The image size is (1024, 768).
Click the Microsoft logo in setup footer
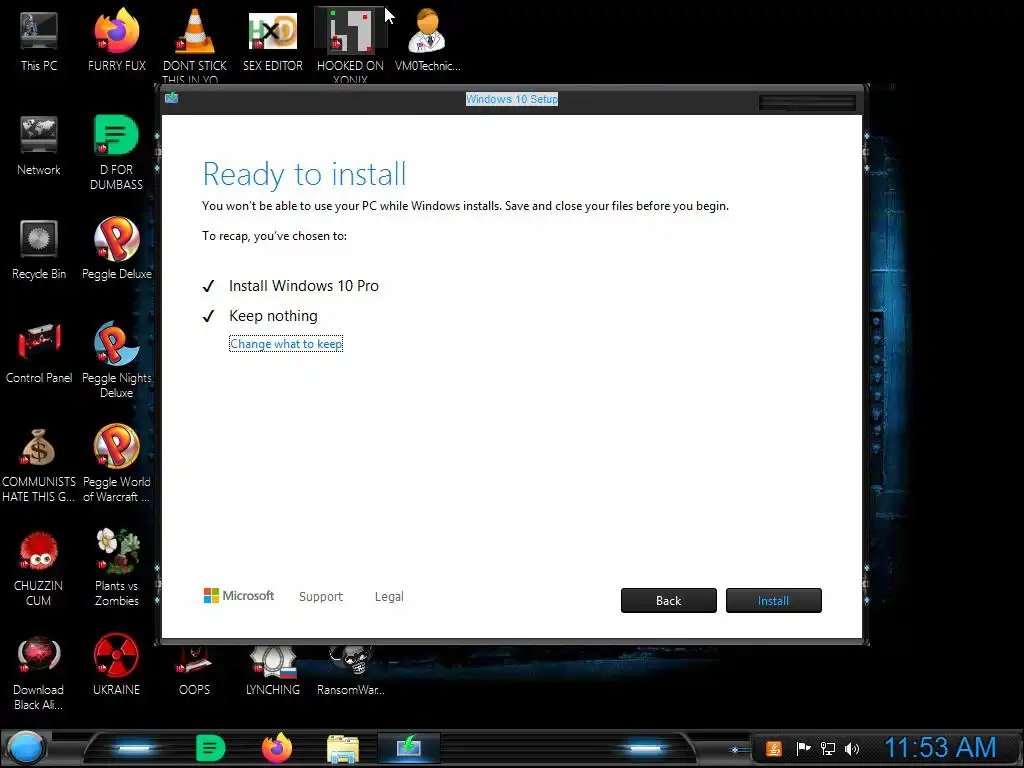pos(239,596)
